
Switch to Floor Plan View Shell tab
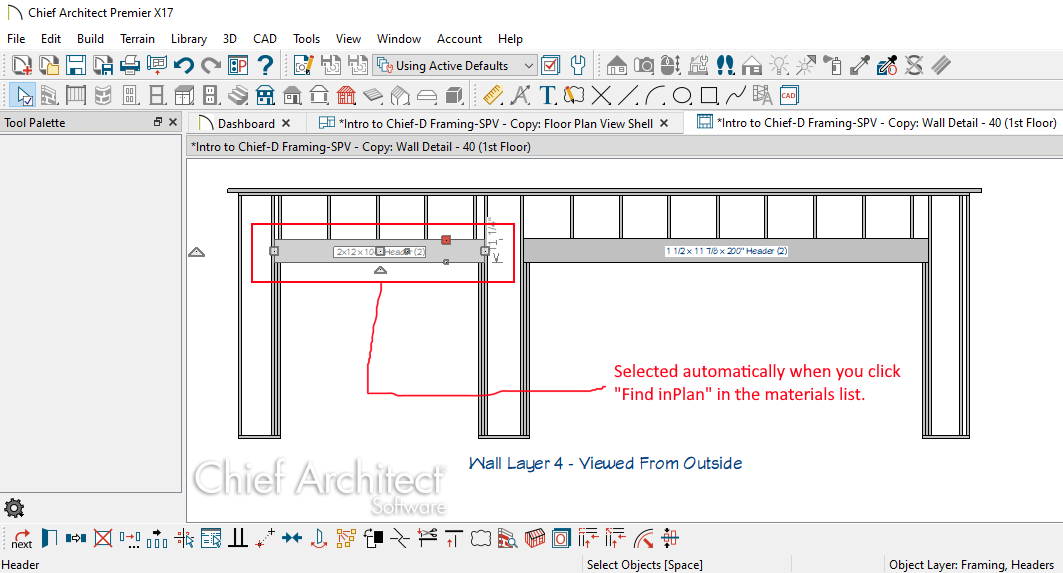click(x=495, y=123)
